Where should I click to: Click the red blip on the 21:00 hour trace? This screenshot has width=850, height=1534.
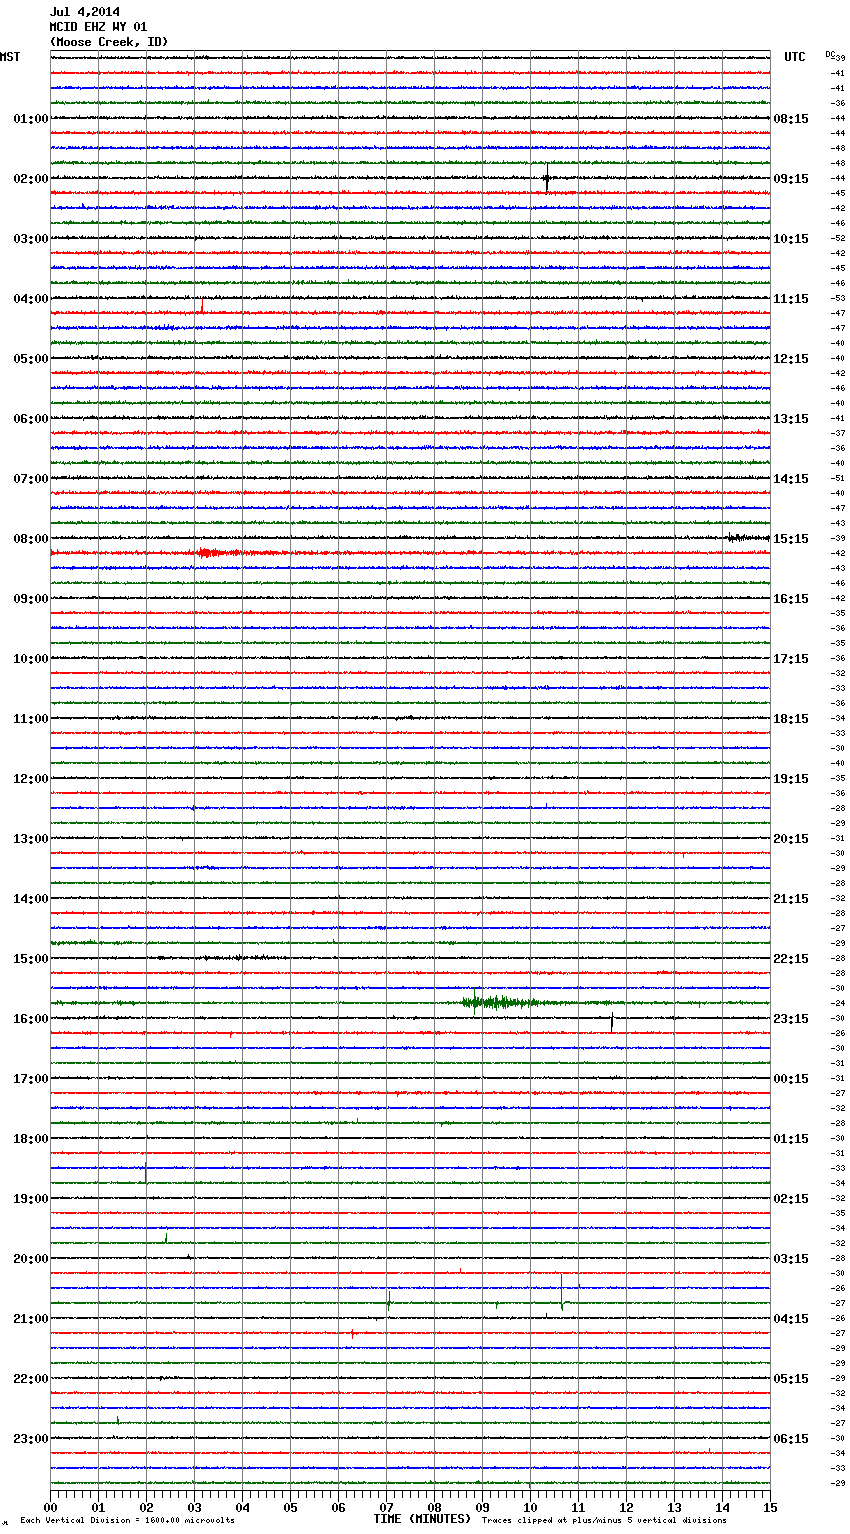click(x=352, y=1333)
